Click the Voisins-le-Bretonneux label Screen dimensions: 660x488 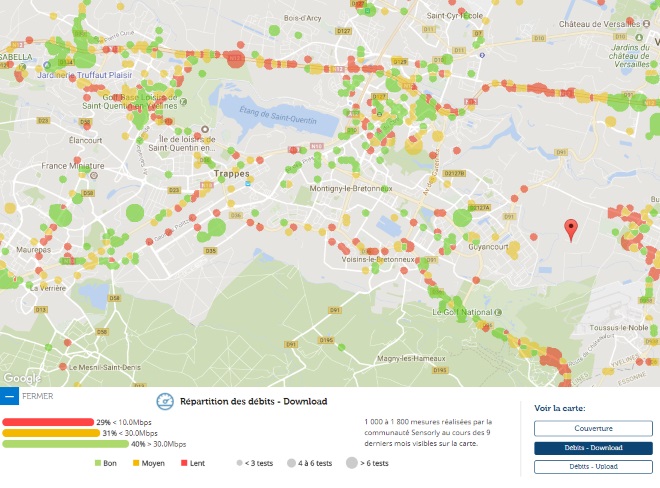[x=378, y=259]
